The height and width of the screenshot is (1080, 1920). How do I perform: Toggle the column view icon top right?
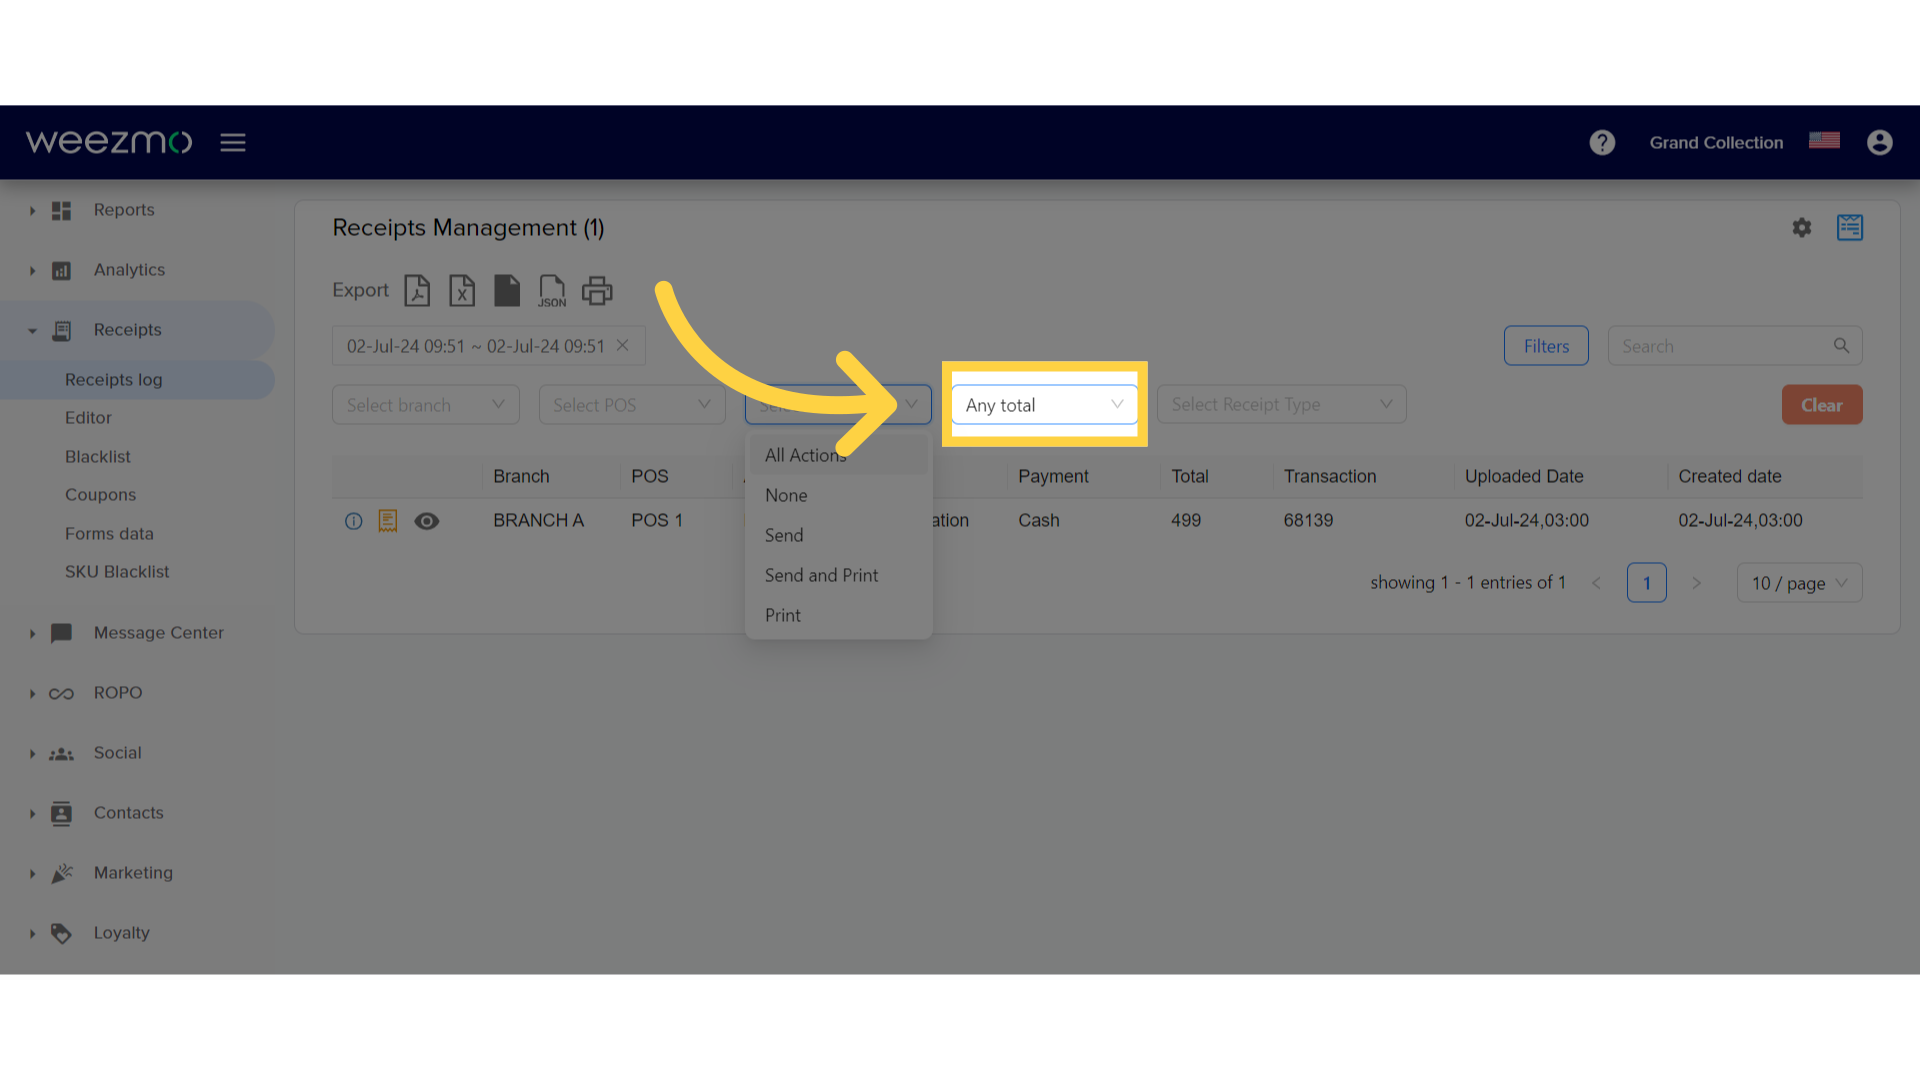1850,227
